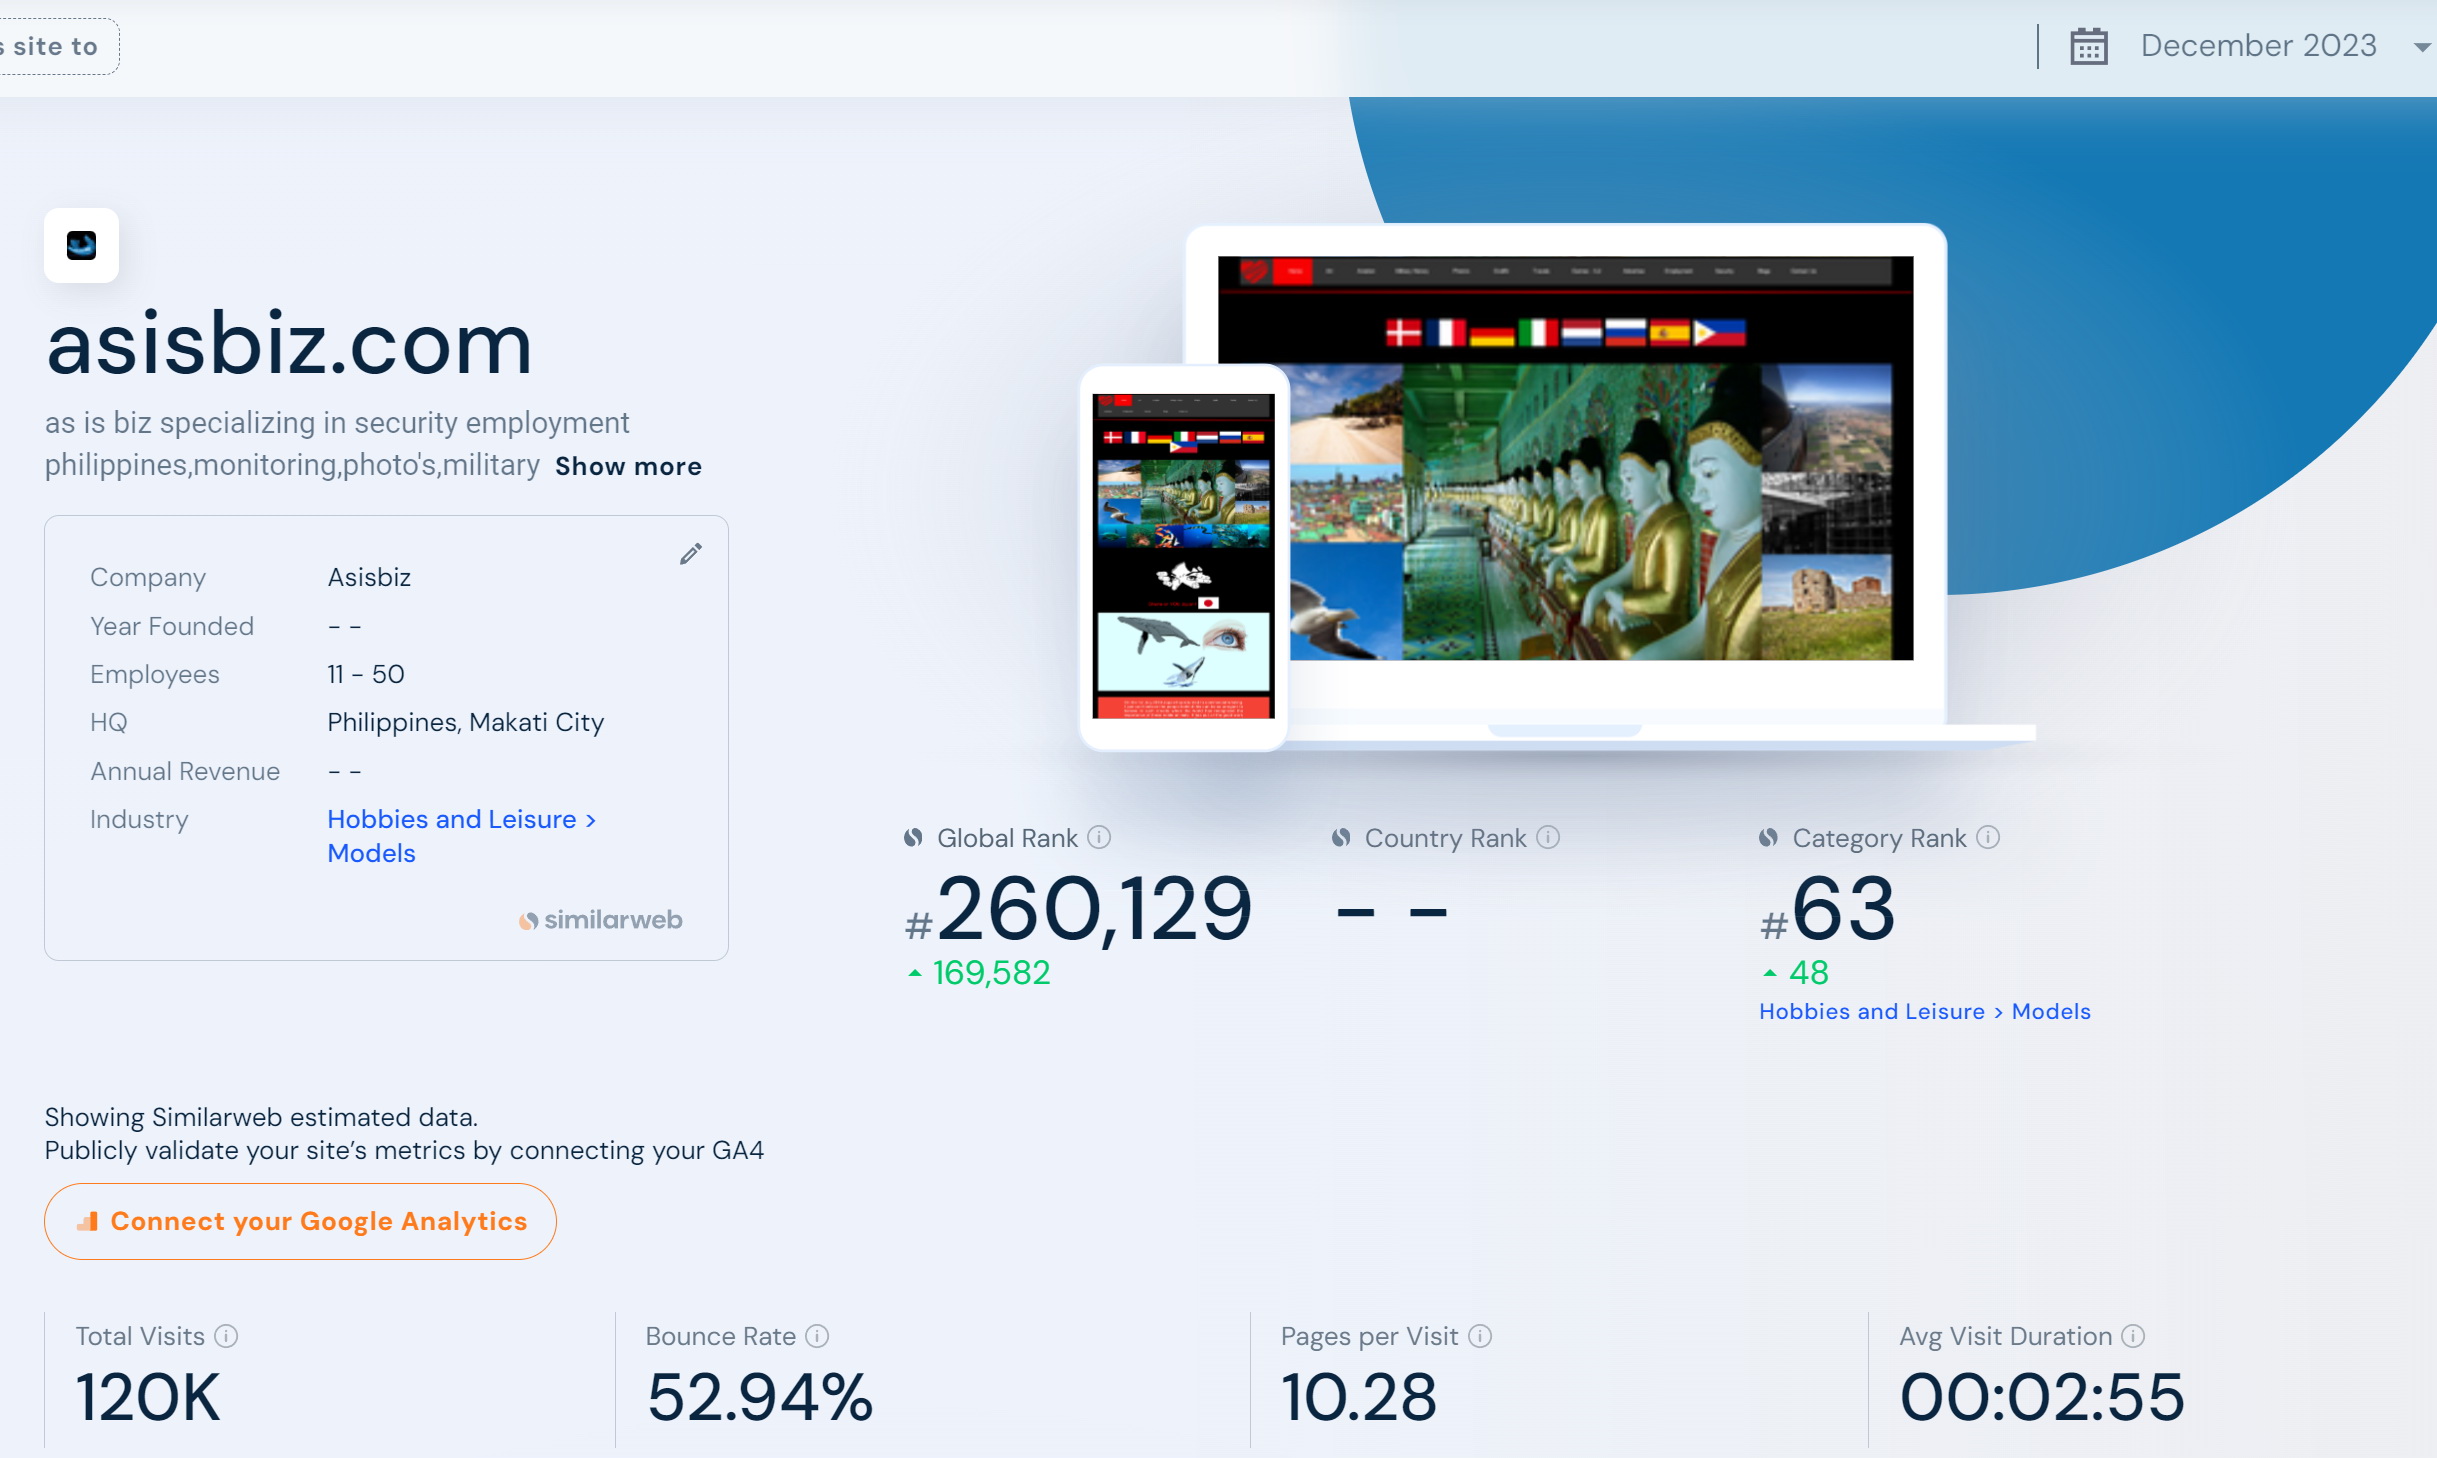The image size is (2437, 1458).
Task: Select the HQ value Philippines, Makati City
Action: pos(466,722)
